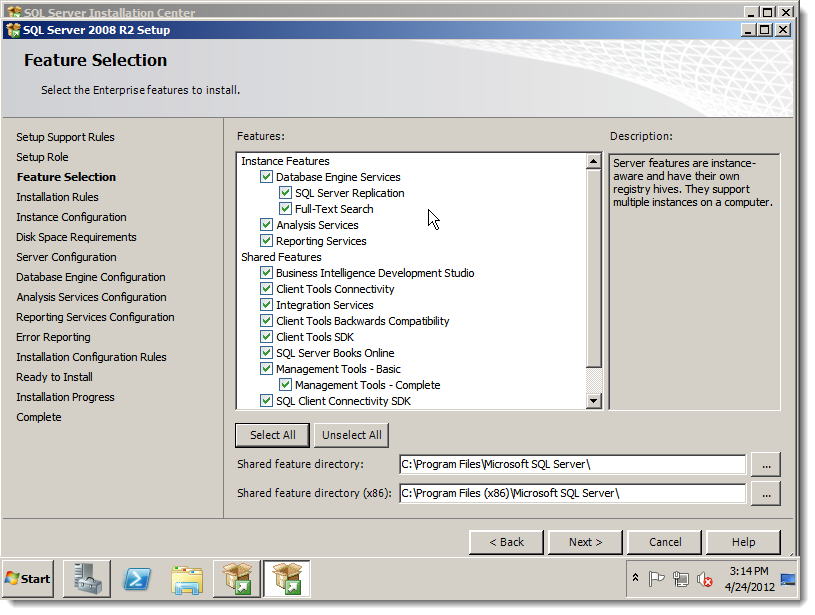Image resolution: width=815 pixels, height=615 pixels.
Task: Proceed with the Next button
Action: pos(585,542)
